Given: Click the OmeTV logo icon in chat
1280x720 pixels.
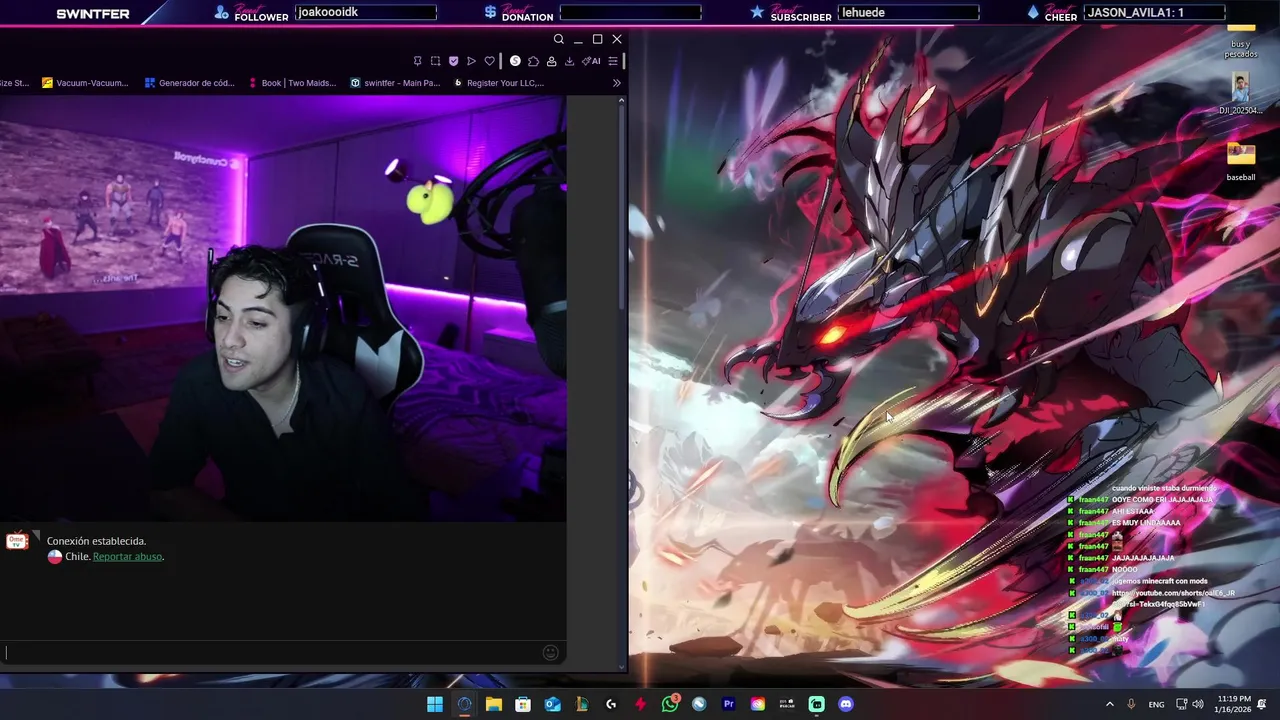Looking at the screenshot, I should 17,541.
